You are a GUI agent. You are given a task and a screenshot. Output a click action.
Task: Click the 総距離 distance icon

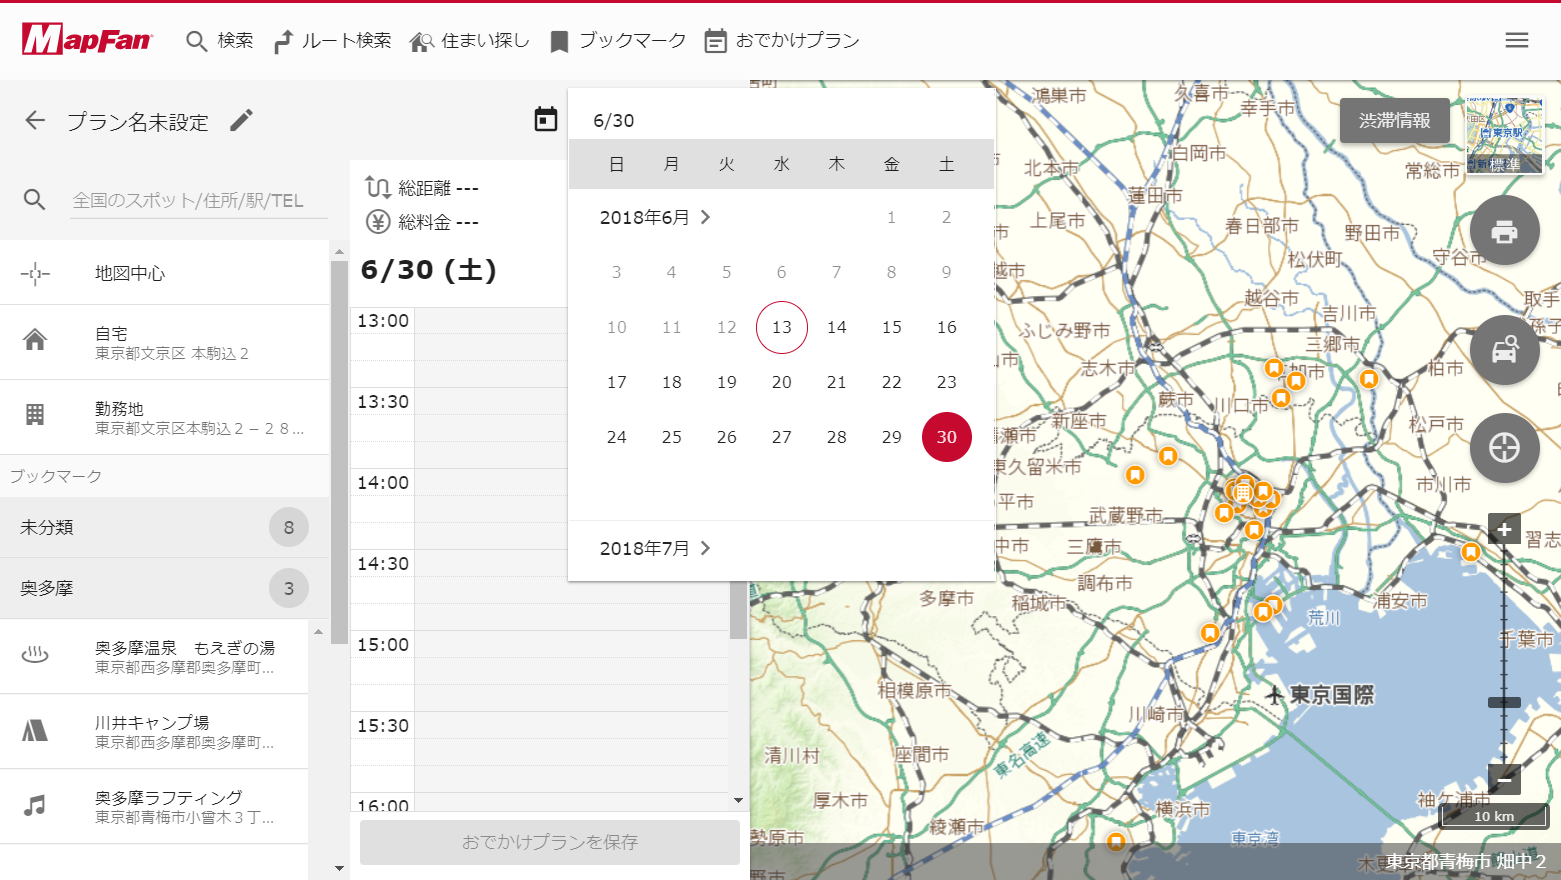coord(378,187)
